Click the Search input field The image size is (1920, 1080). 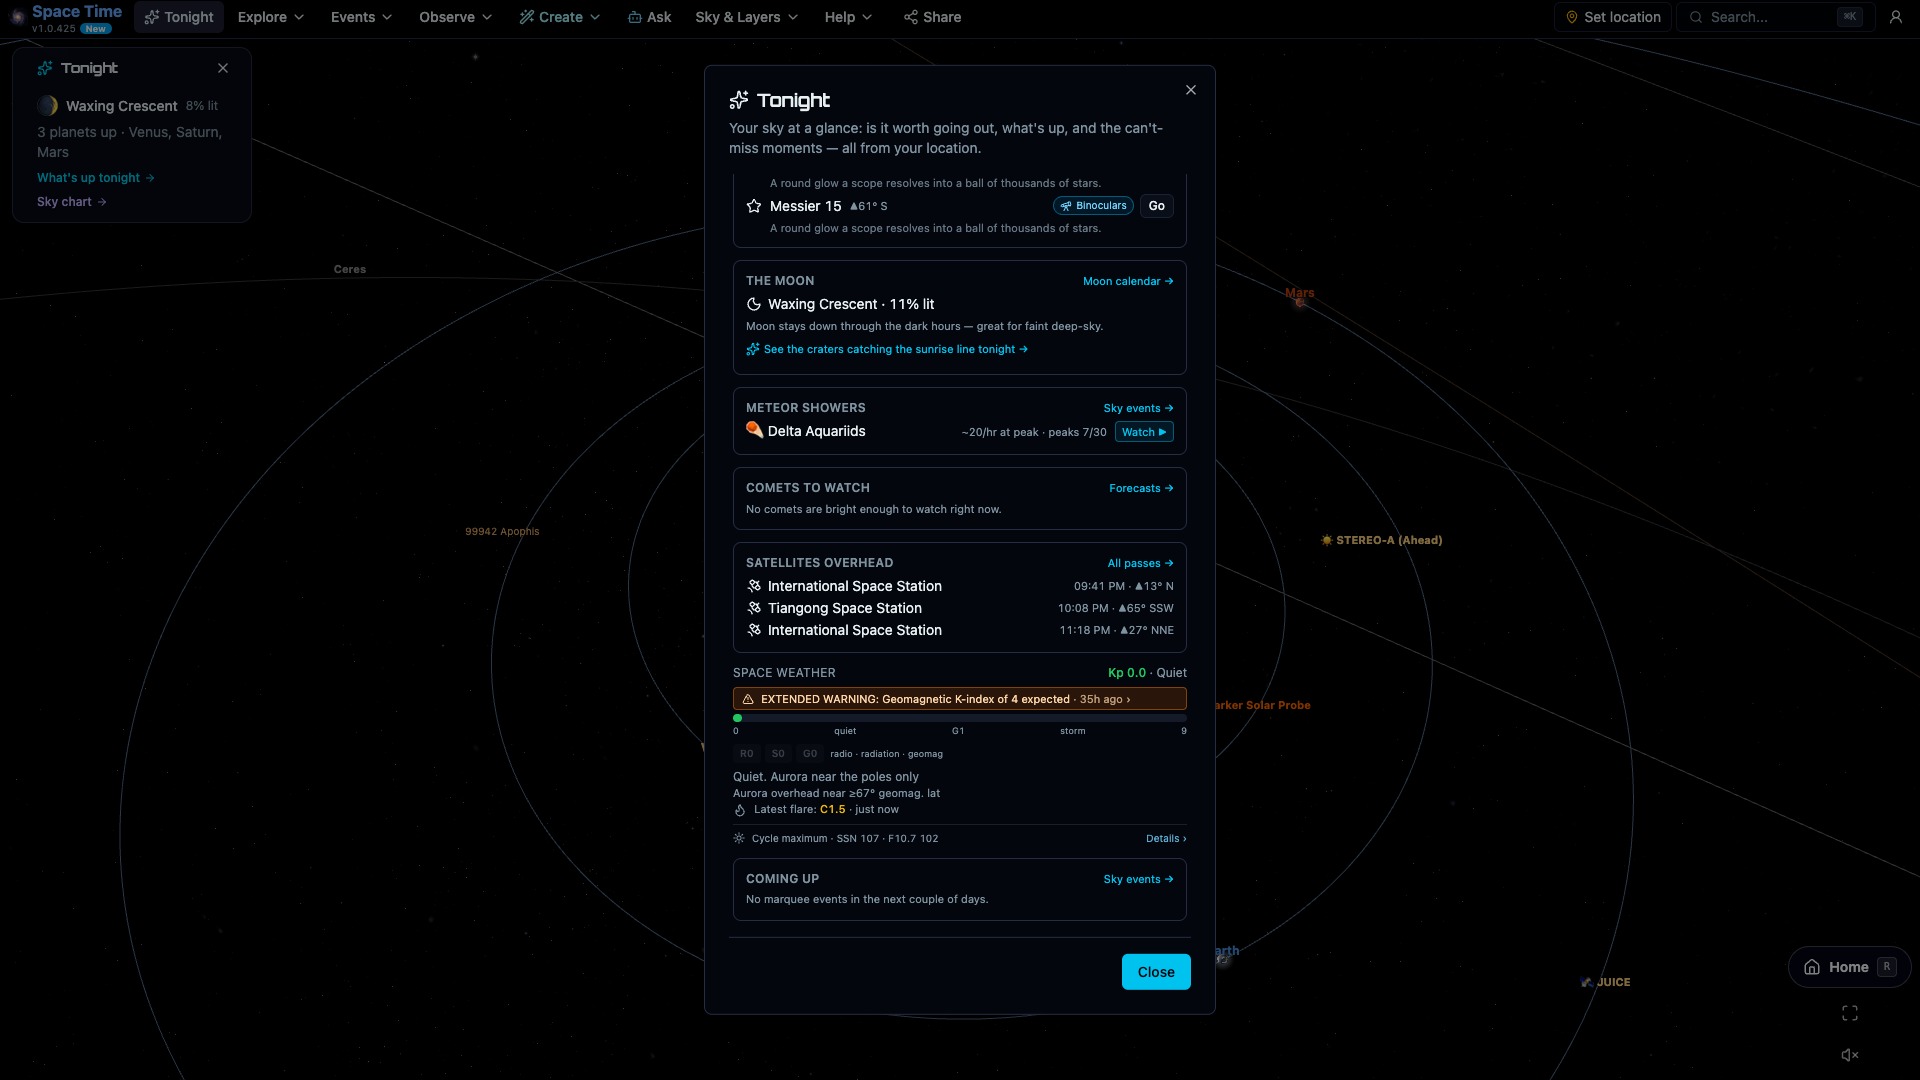pyautogui.click(x=1770, y=17)
